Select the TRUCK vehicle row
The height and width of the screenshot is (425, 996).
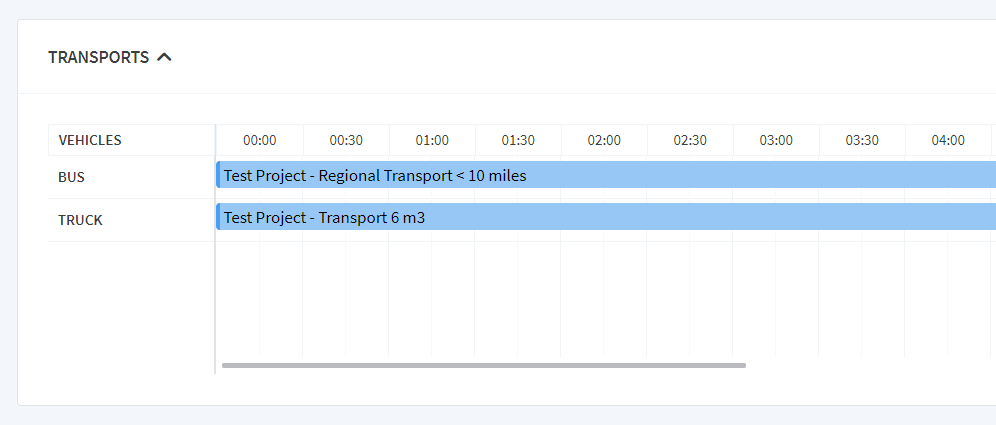click(131, 220)
